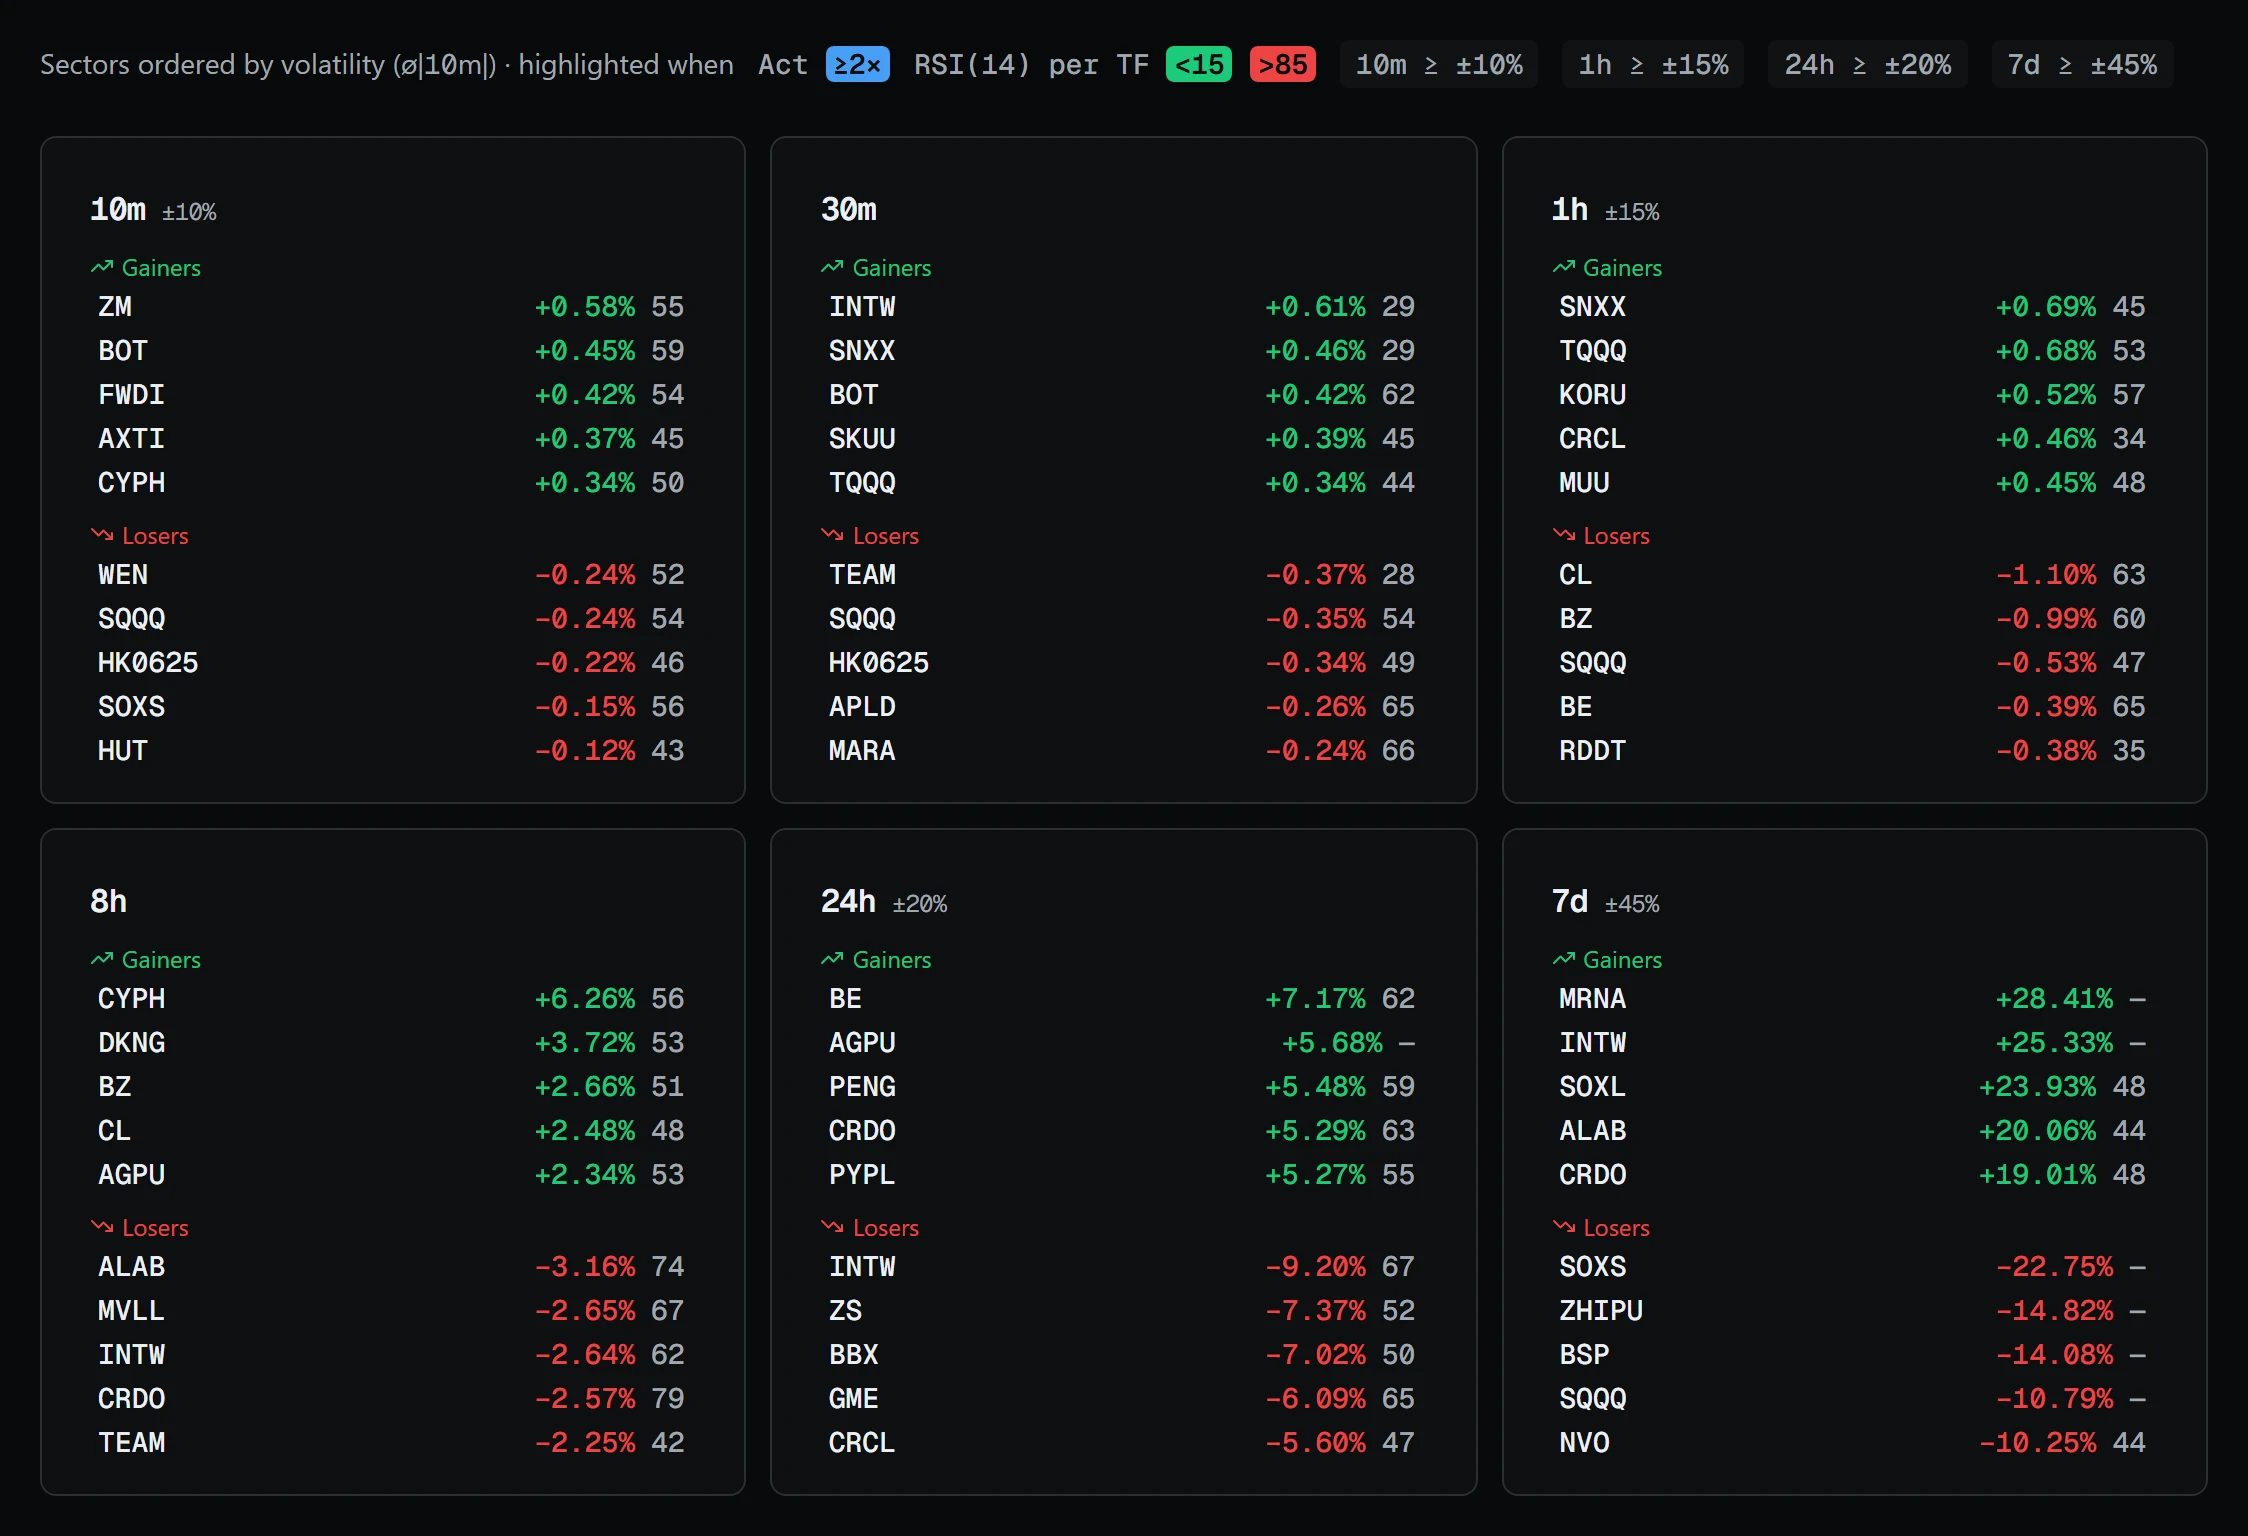Click the Losers trend-down icon in 24h panel
Image resolution: width=2248 pixels, height=1536 pixels.
point(832,1227)
